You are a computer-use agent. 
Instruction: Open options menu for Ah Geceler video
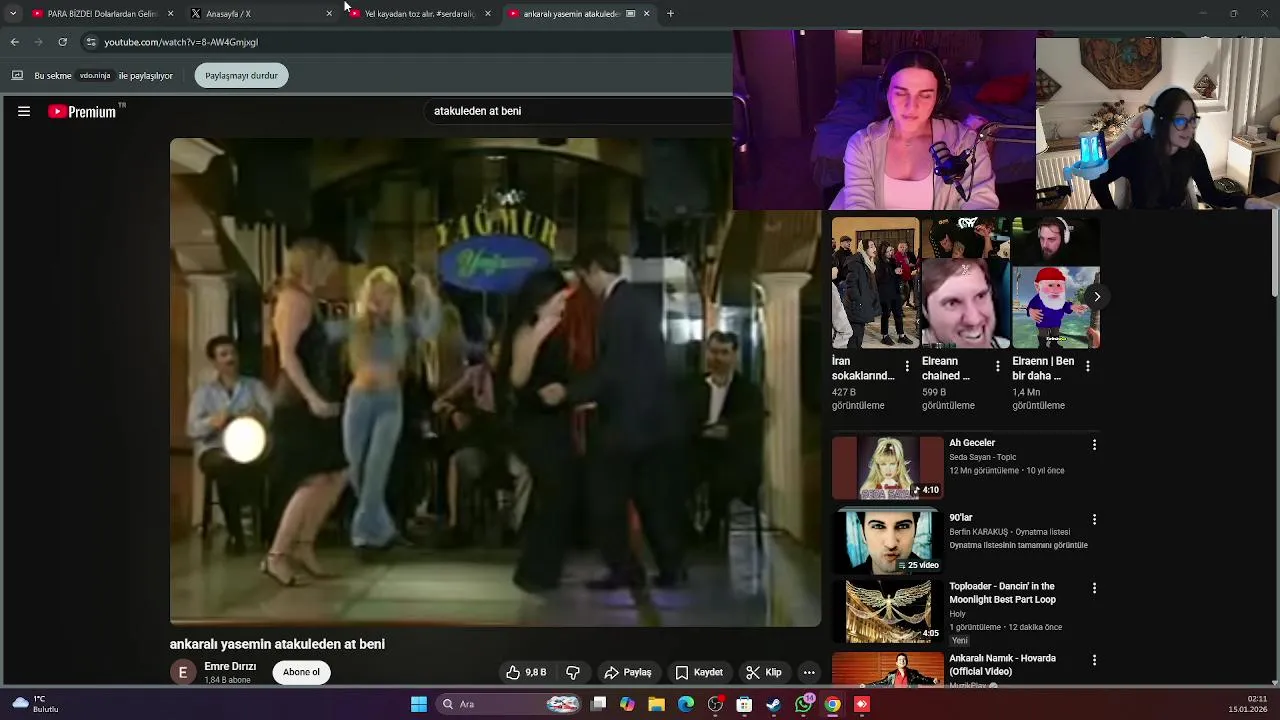click(1094, 444)
